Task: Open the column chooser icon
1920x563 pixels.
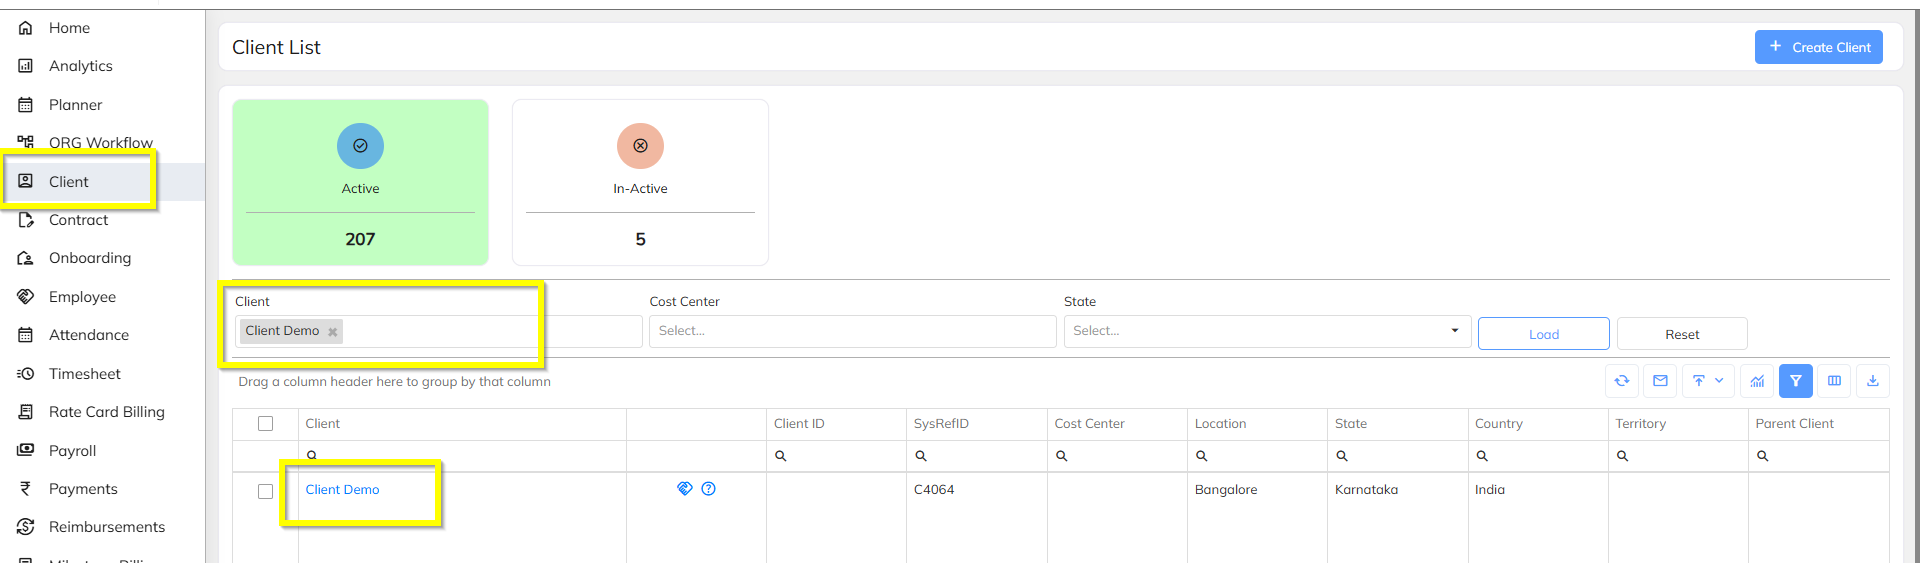Action: coord(1834,381)
